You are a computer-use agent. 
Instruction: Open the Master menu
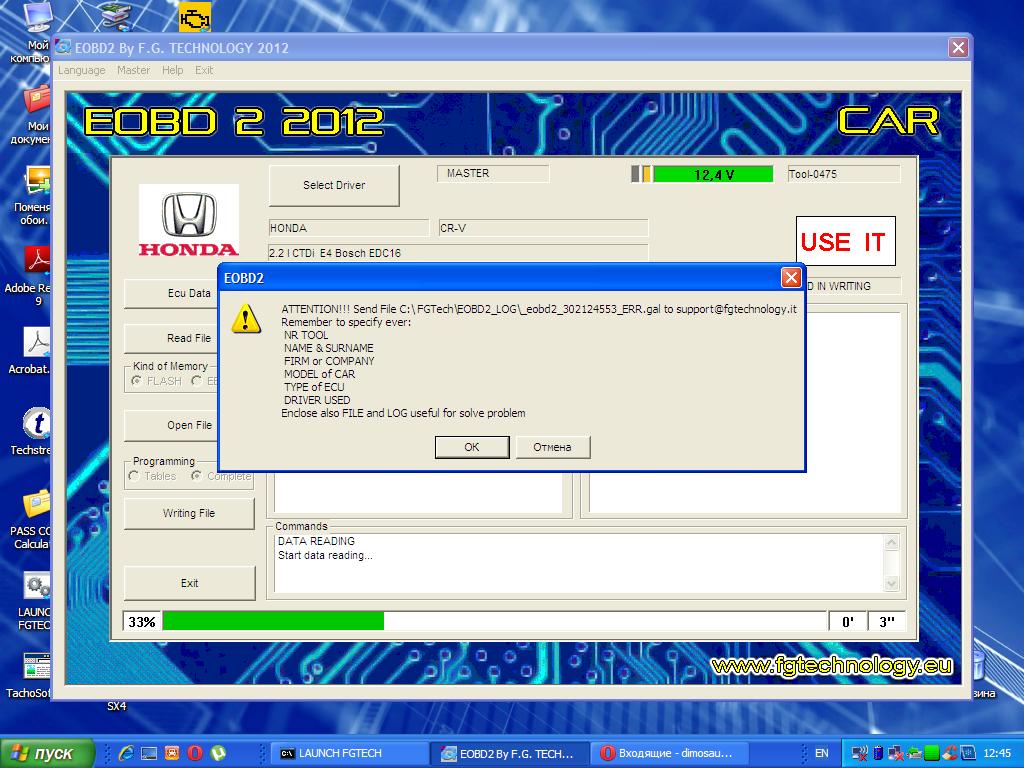(x=133, y=70)
